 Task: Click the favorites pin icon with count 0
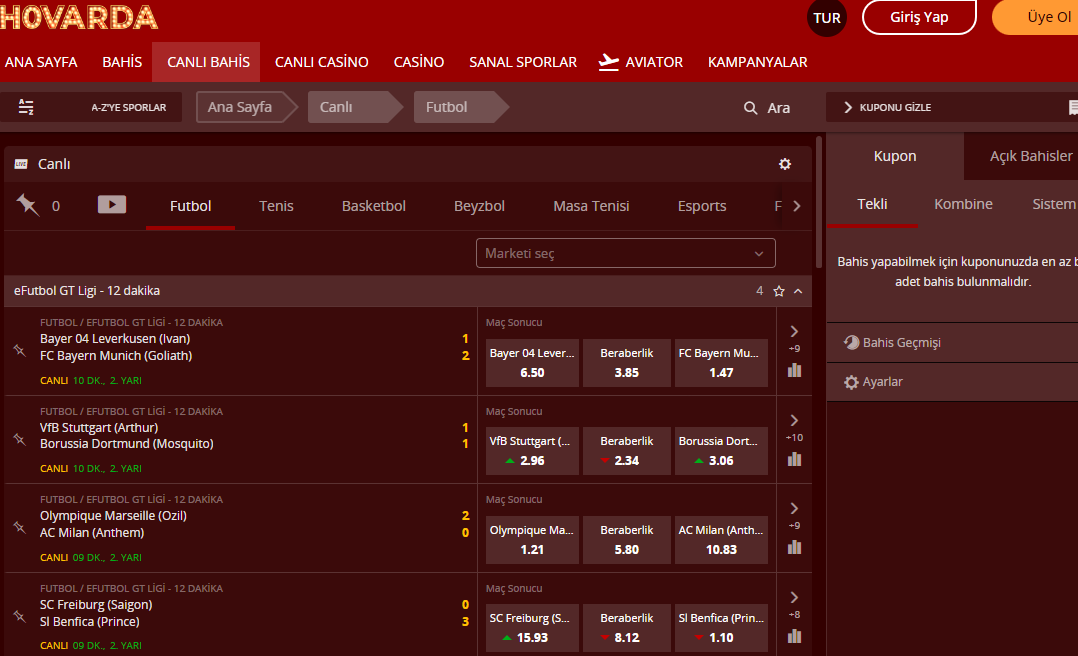pyautogui.click(x=28, y=205)
